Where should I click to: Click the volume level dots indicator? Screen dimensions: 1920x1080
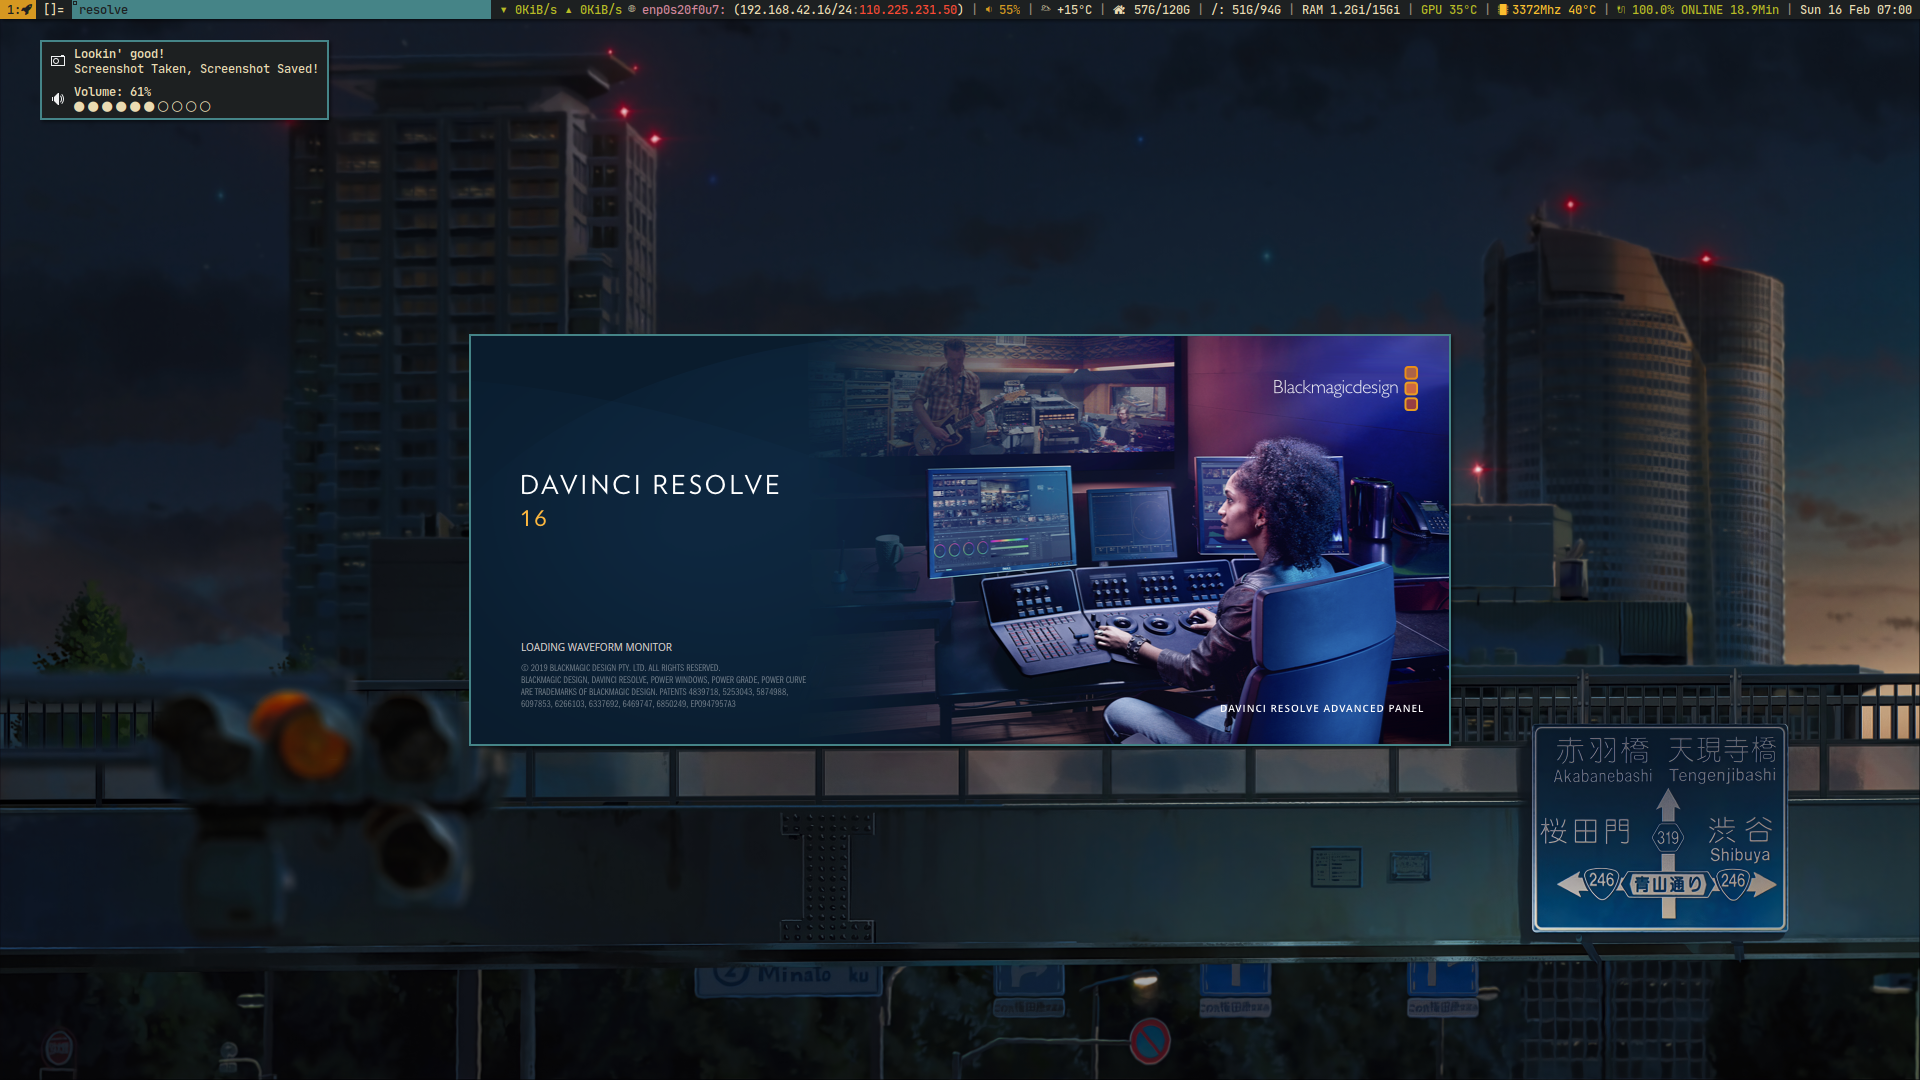[142, 107]
